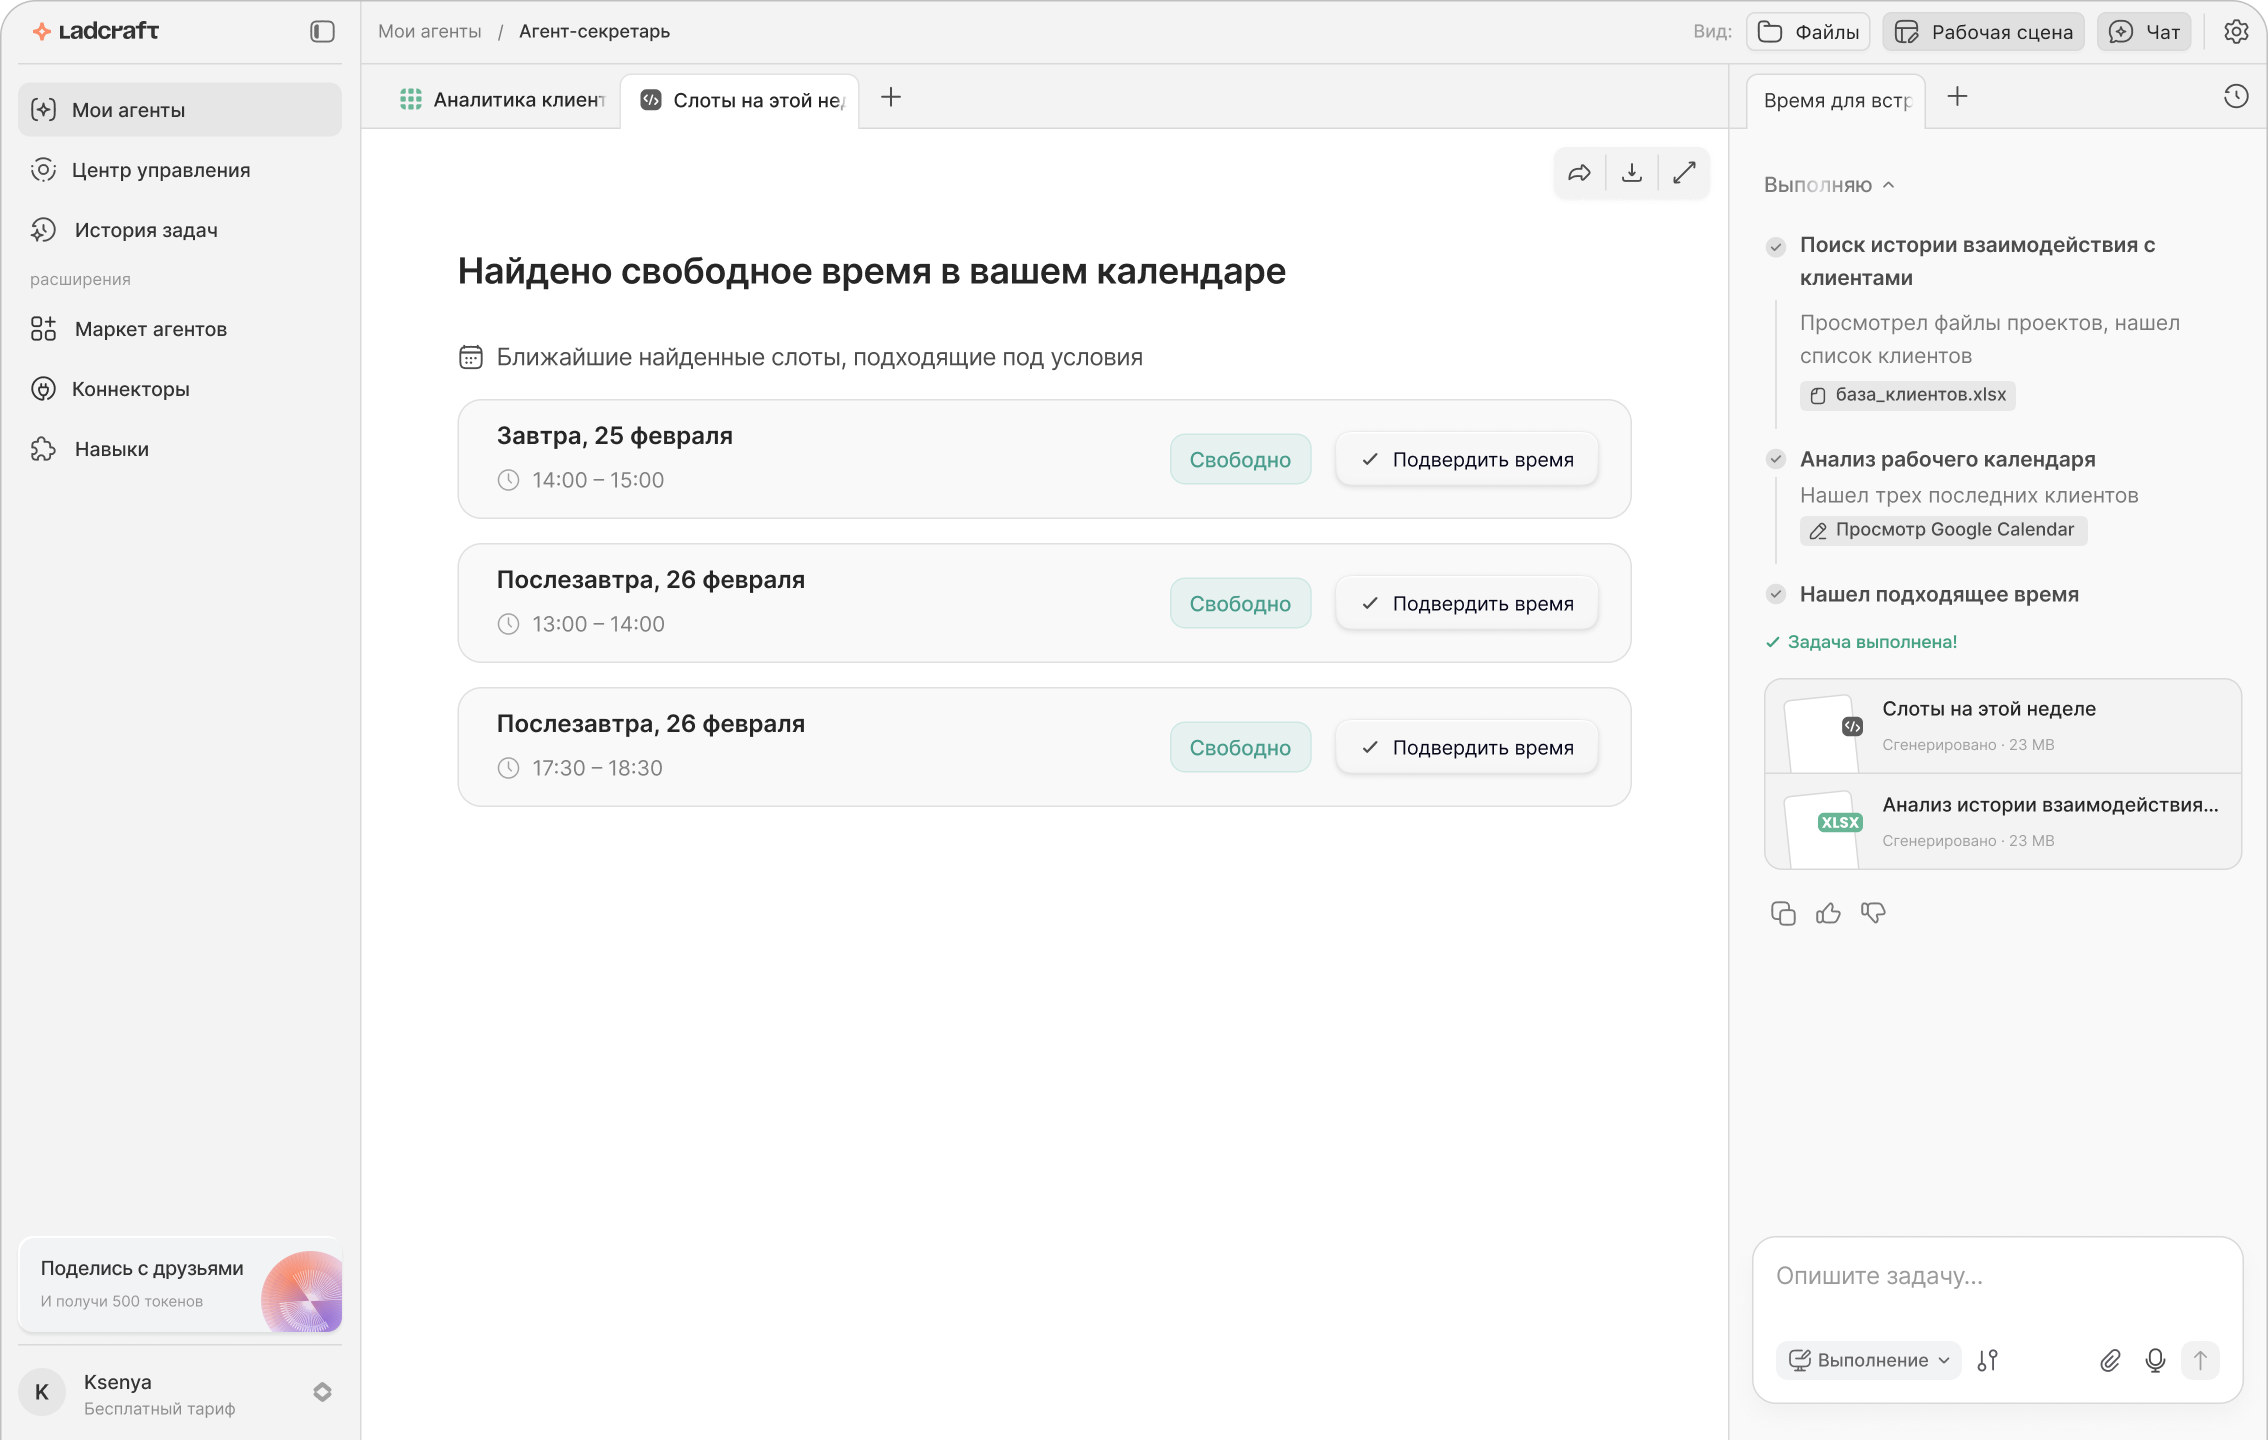Viewport: 2268px width, 1440px height.
Task: Click the microphone icon
Action: click(x=2155, y=1360)
